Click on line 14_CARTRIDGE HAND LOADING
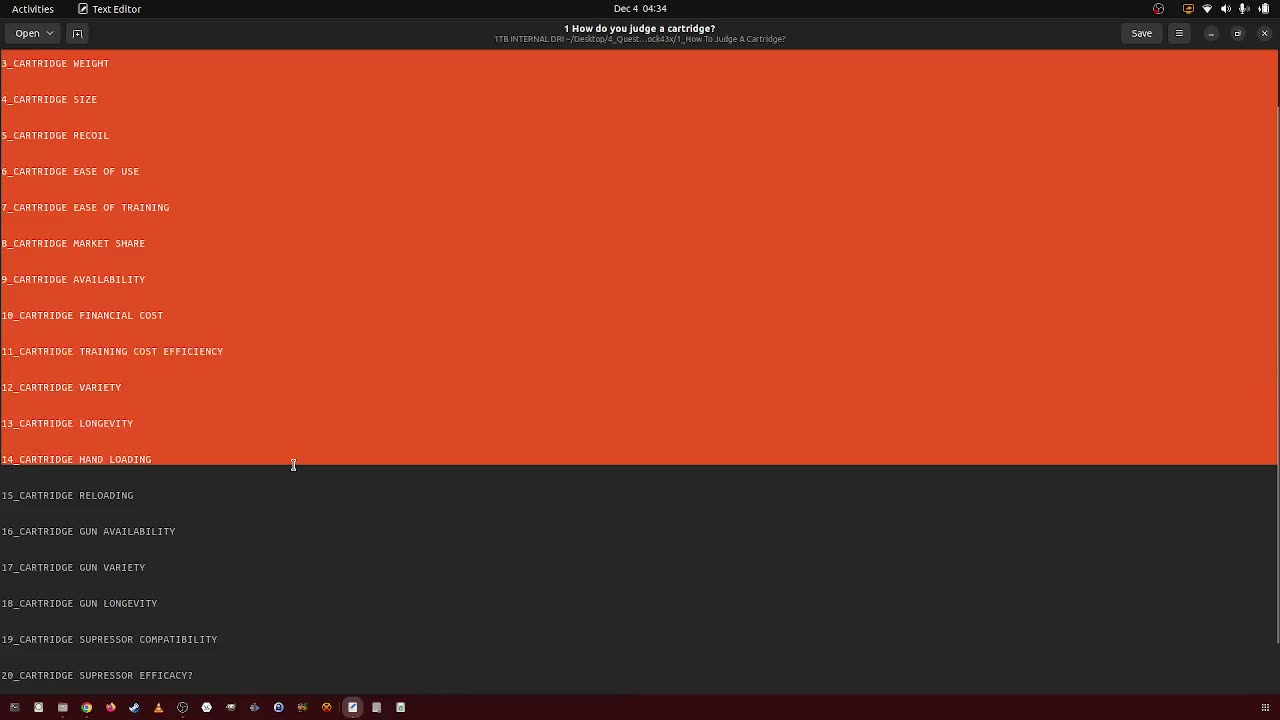This screenshot has width=1280, height=720. [x=76, y=459]
